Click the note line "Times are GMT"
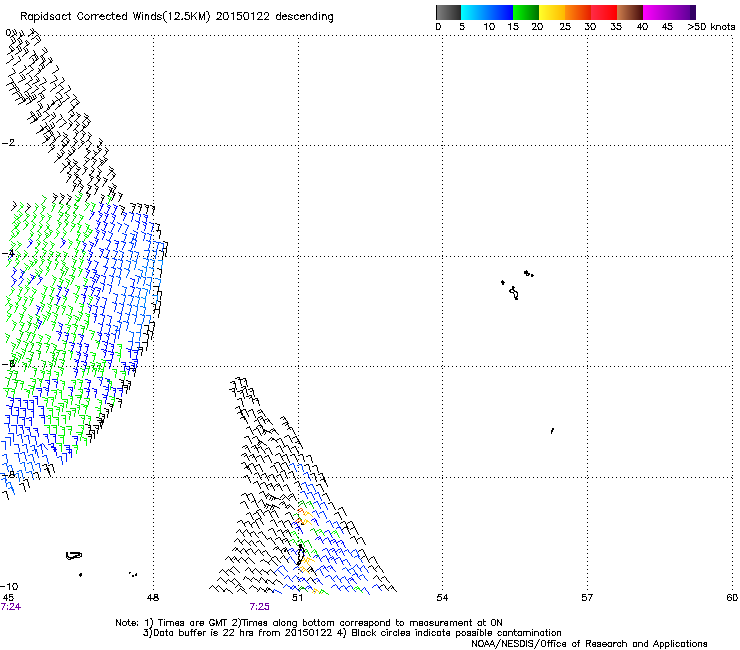The image size is (740, 650). (192, 623)
